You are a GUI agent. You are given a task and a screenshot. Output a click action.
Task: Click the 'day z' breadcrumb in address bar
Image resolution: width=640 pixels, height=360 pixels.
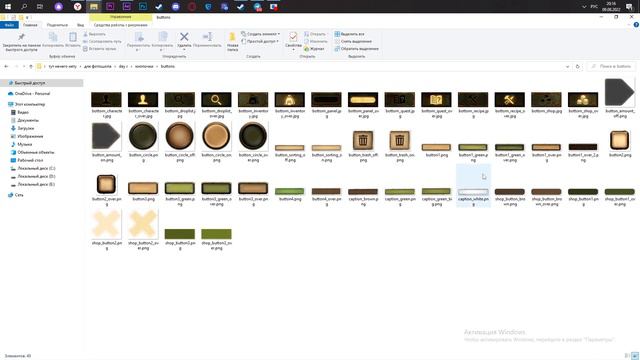[123, 66]
